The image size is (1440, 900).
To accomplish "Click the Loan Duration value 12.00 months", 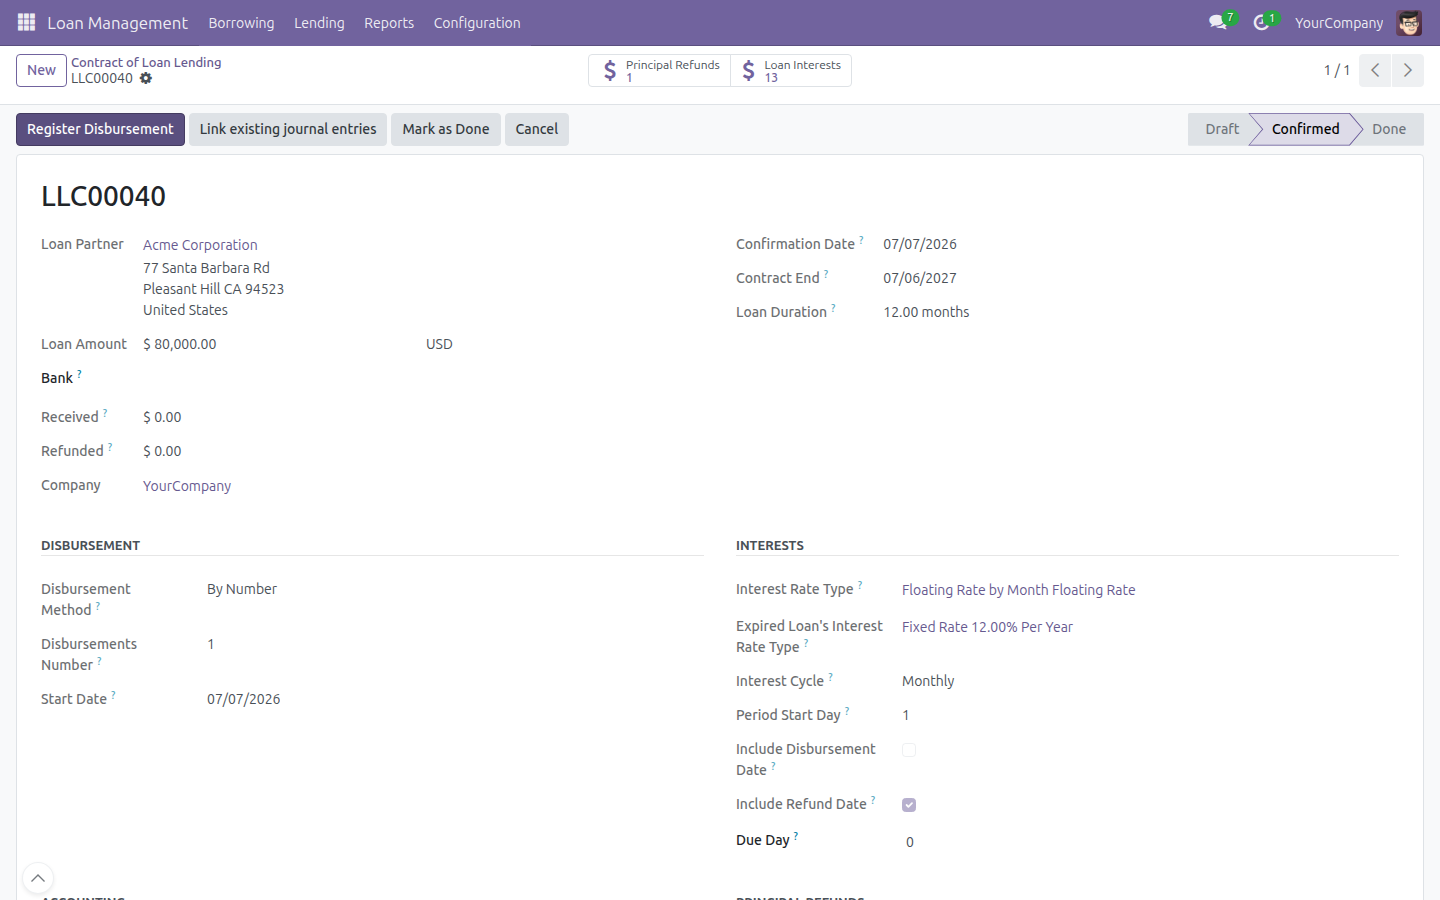I will click(x=926, y=312).
